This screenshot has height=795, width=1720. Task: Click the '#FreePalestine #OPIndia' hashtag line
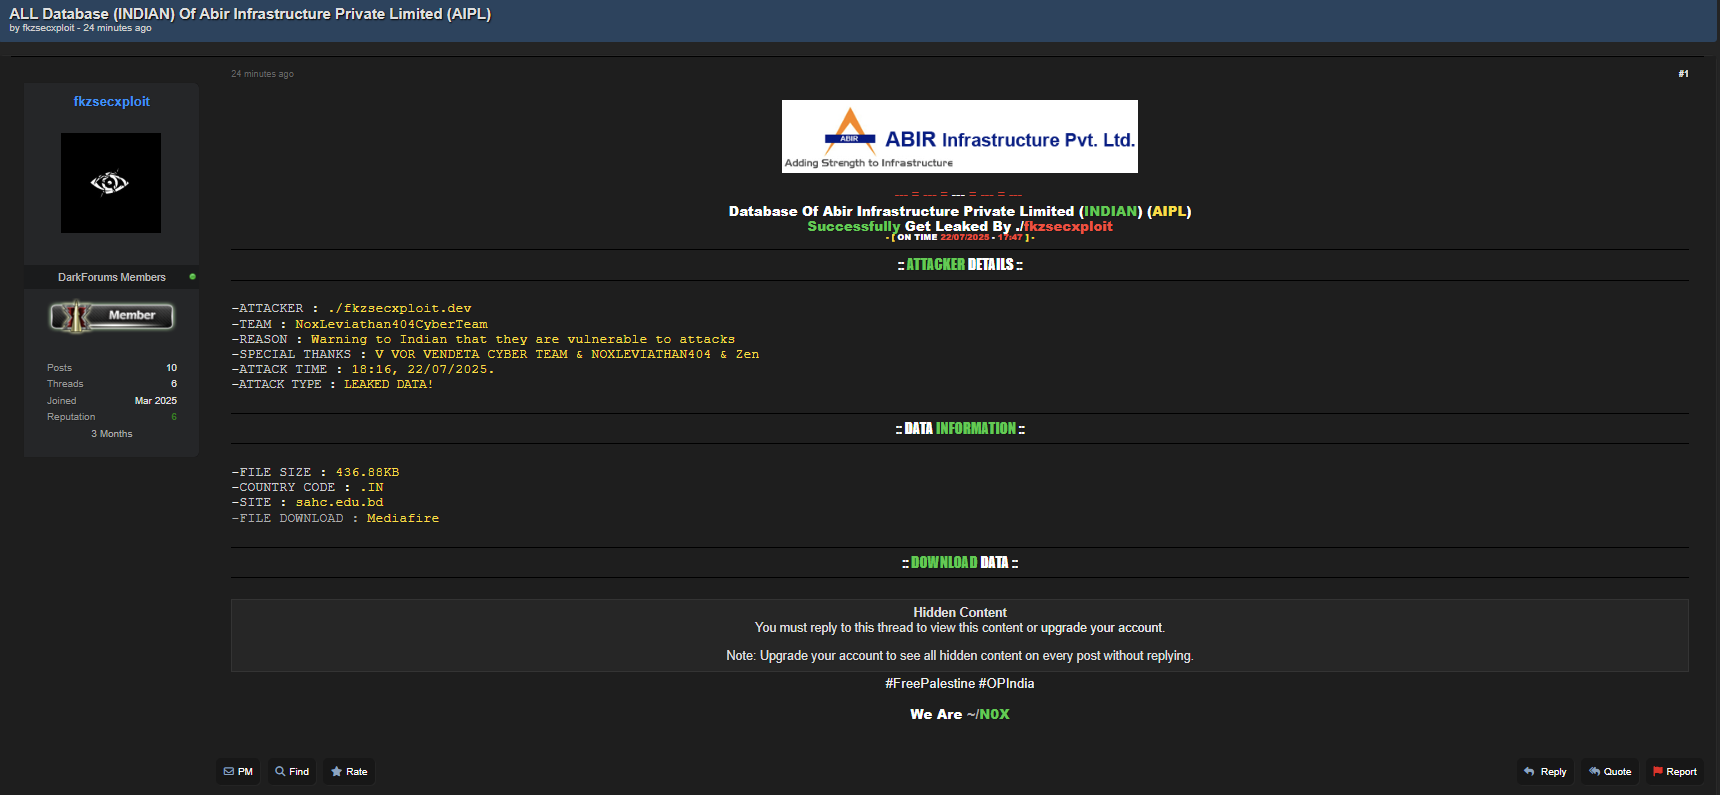coord(960,683)
